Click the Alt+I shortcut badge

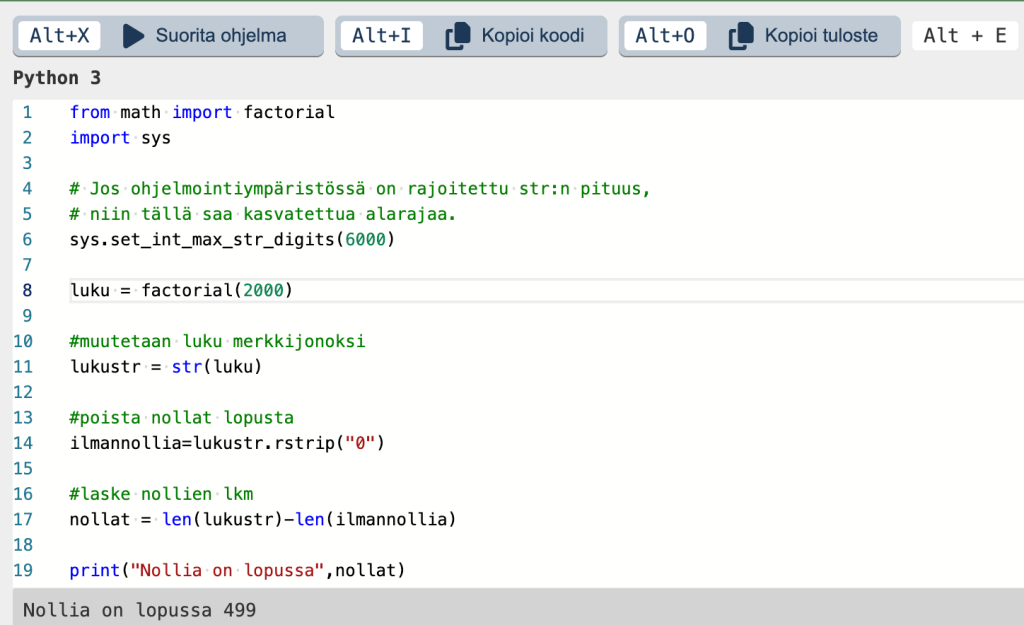[x=382, y=36]
